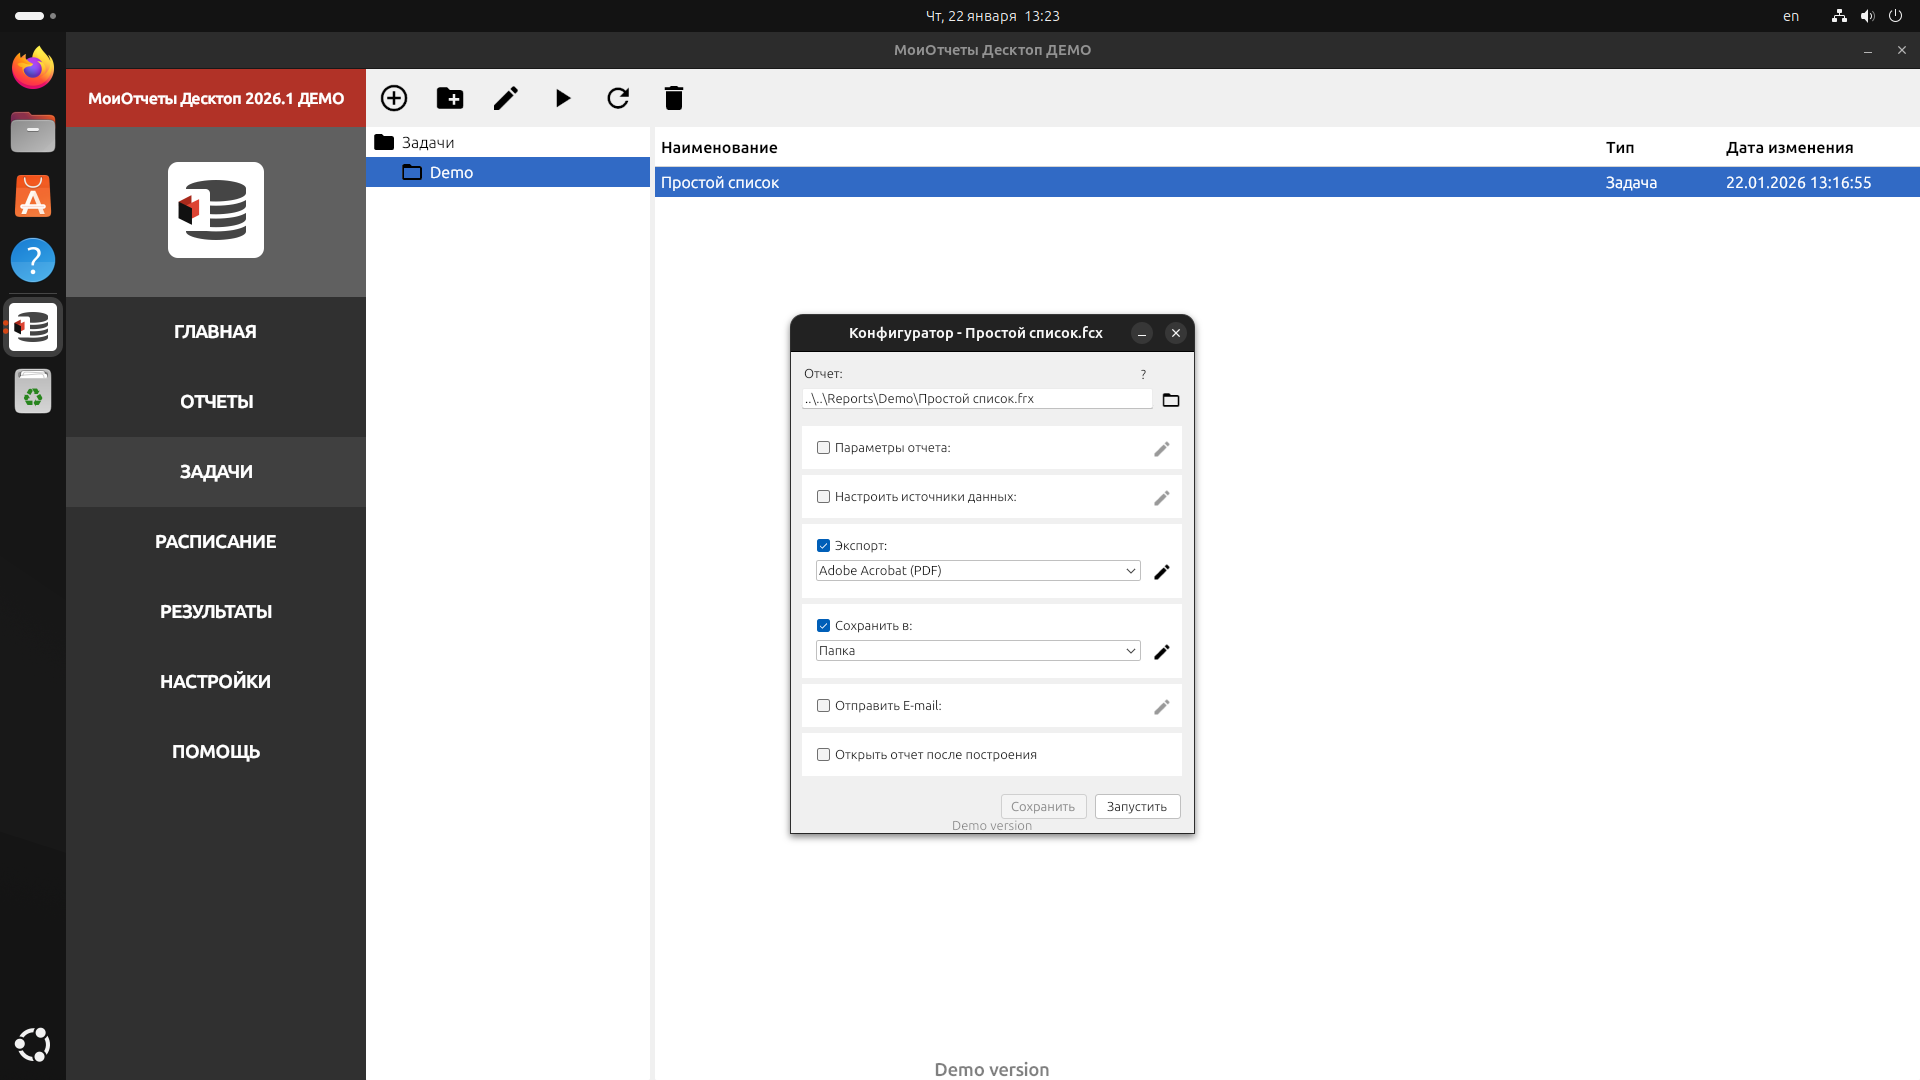Open the Adobe Acrobat (PDF) export dropdown
This screenshot has height=1080, width=1920.
[977, 571]
